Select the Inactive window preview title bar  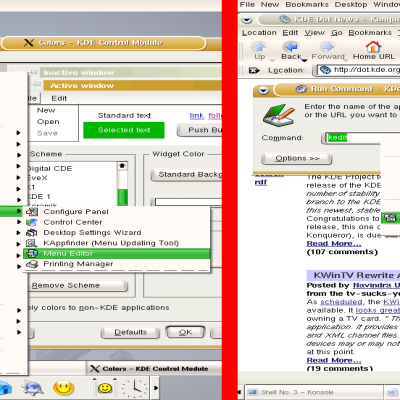pyautogui.click(x=131, y=73)
